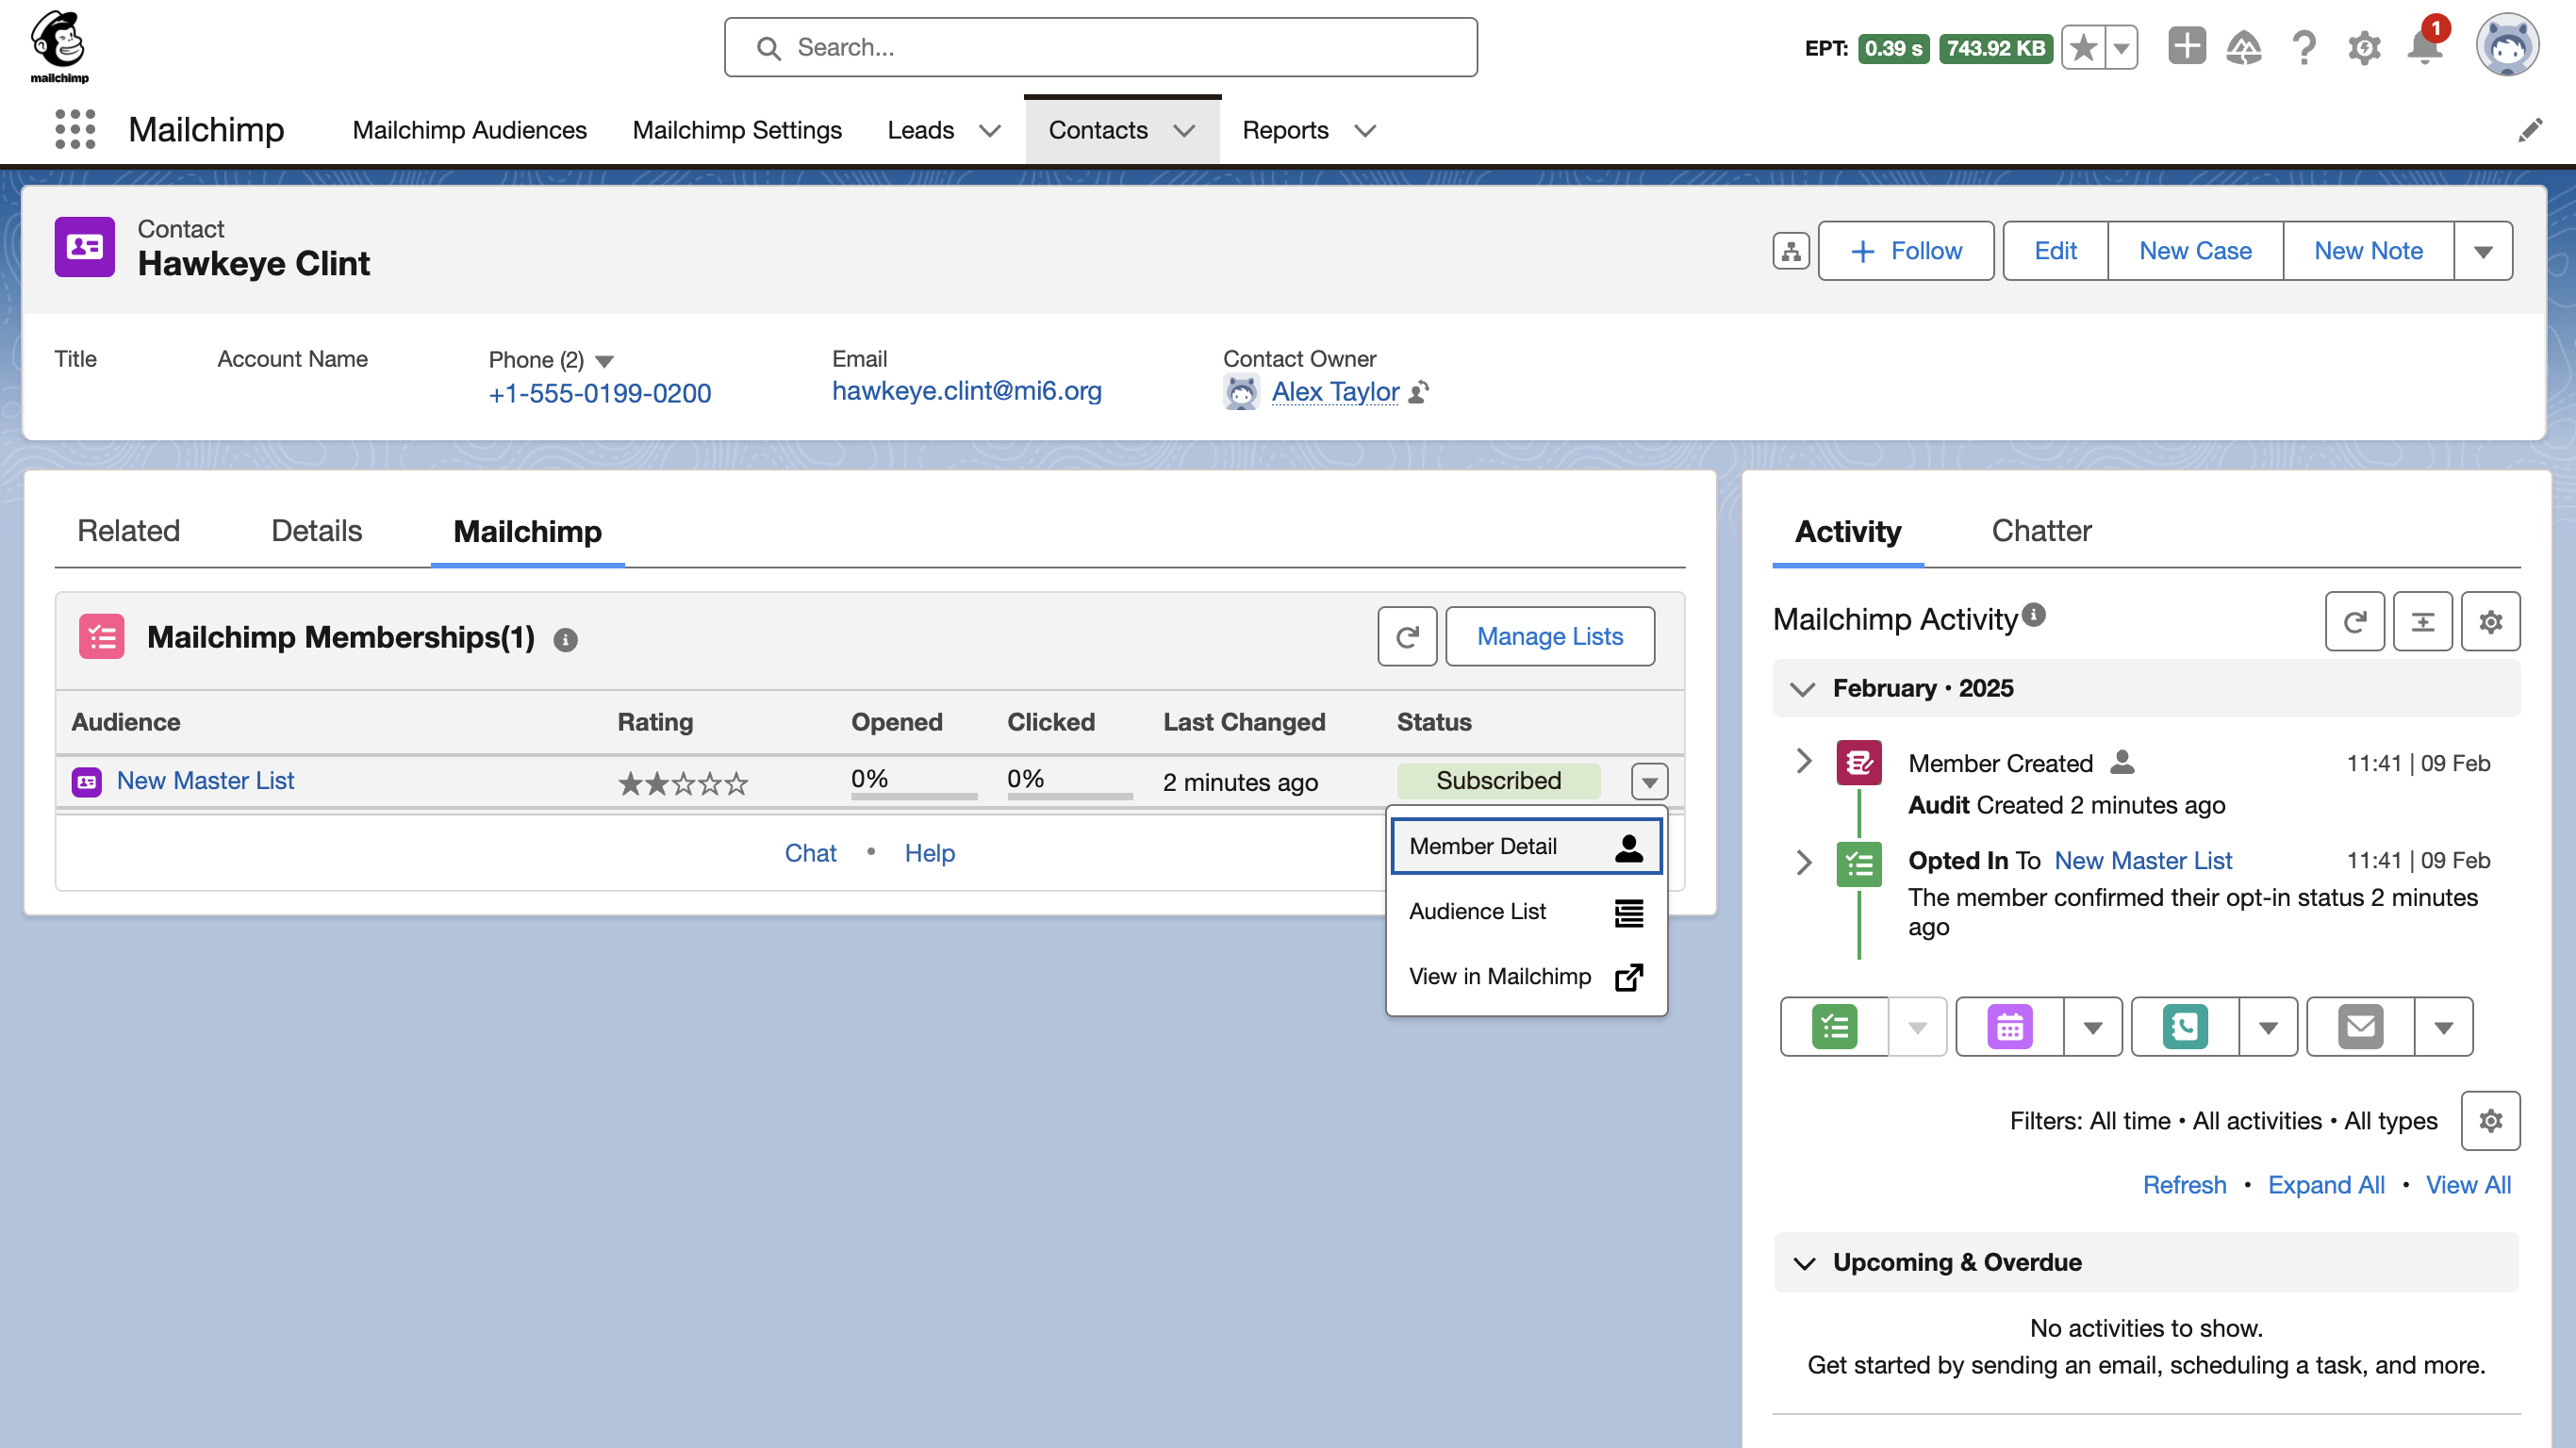The image size is (2576, 1448).
Task: Open the event button dropdown arrow
Action: coord(2092,1027)
